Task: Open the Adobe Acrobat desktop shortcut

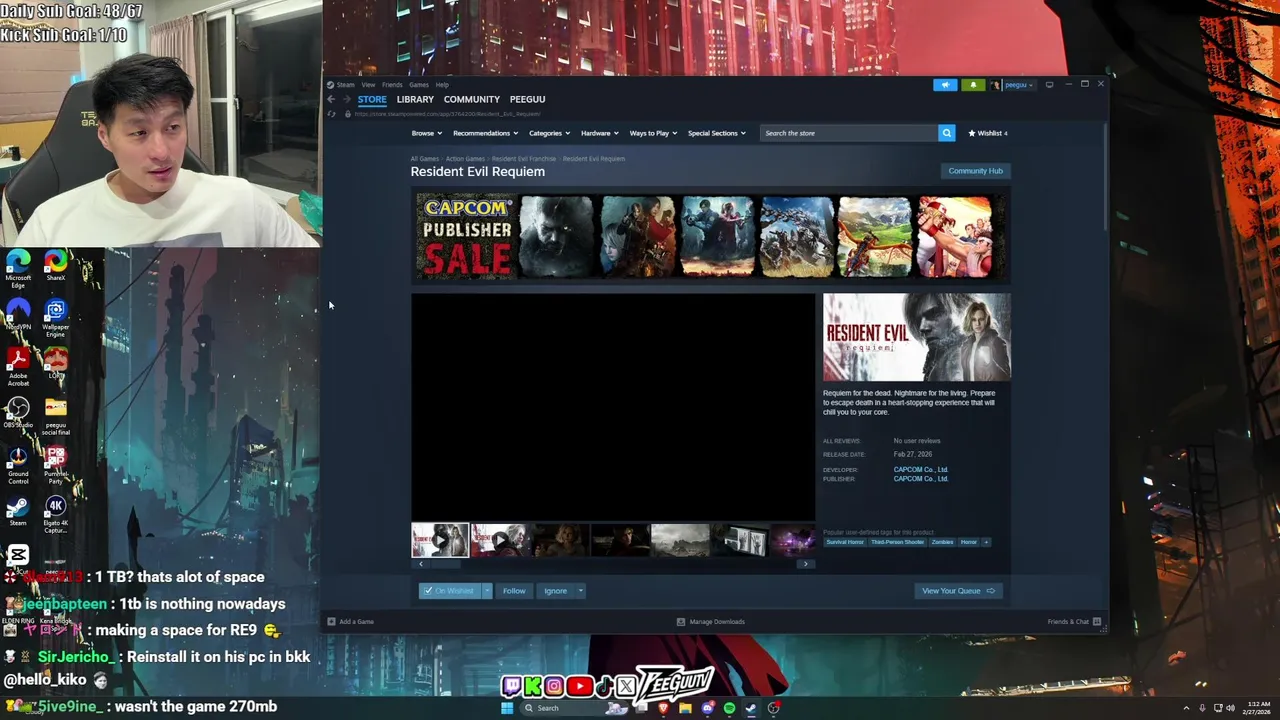Action: pyautogui.click(x=18, y=366)
